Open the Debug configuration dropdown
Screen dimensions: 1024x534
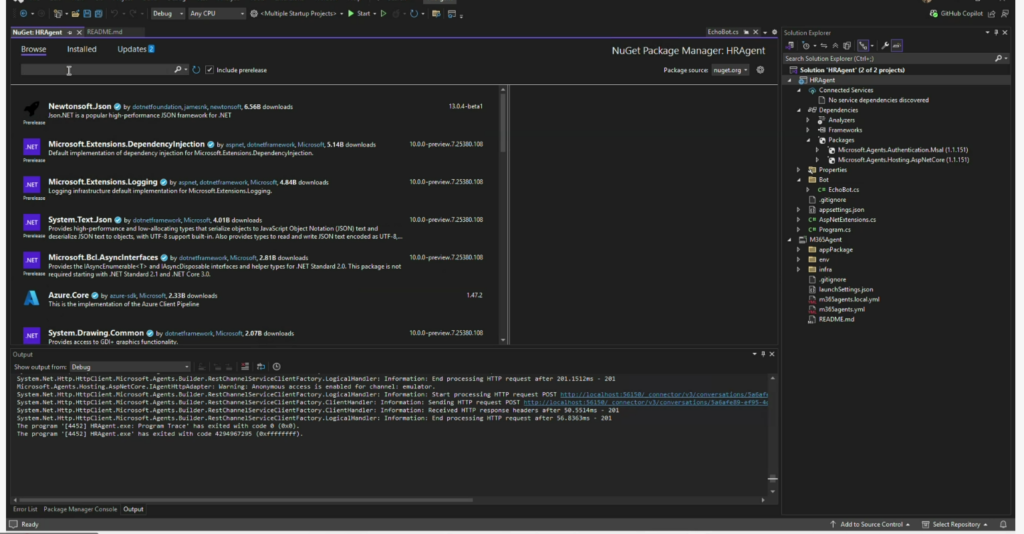167,13
